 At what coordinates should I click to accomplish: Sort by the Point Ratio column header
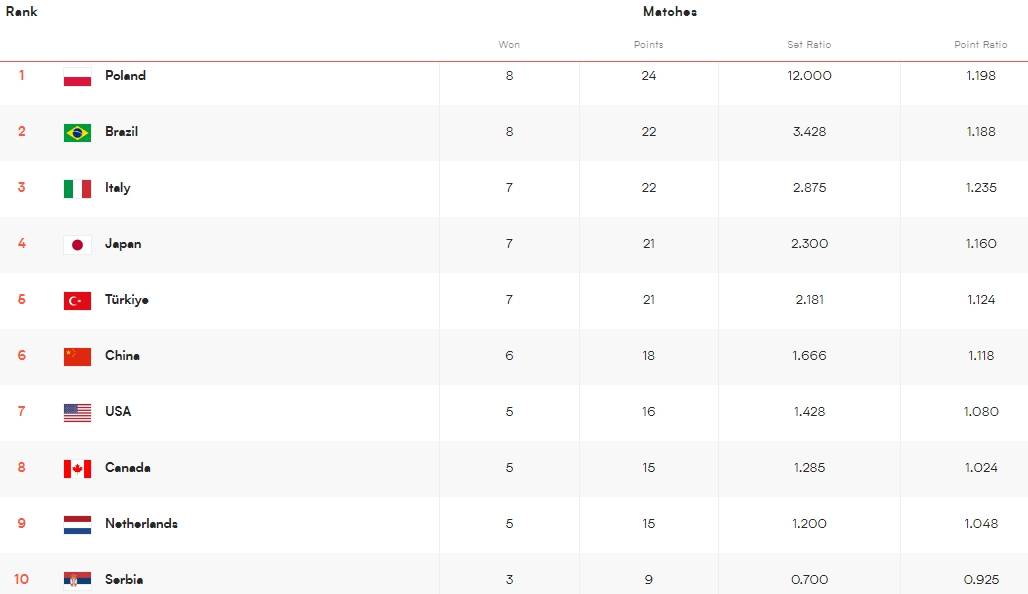[980, 45]
